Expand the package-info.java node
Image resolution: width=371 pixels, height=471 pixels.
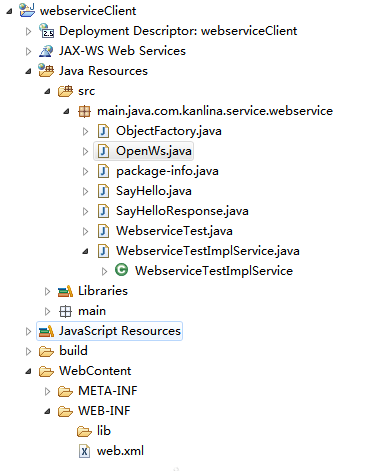[x=86, y=171]
